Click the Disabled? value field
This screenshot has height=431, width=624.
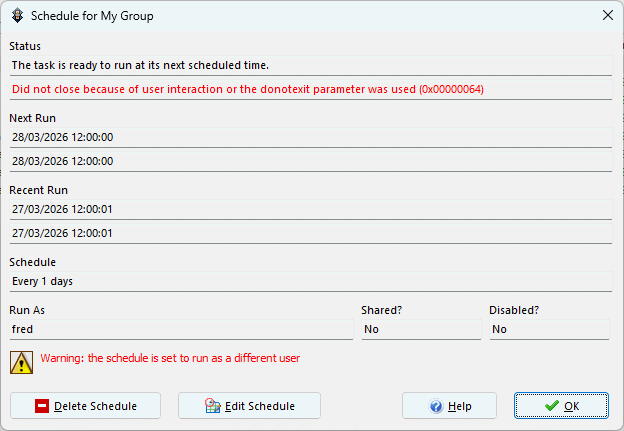point(549,329)
